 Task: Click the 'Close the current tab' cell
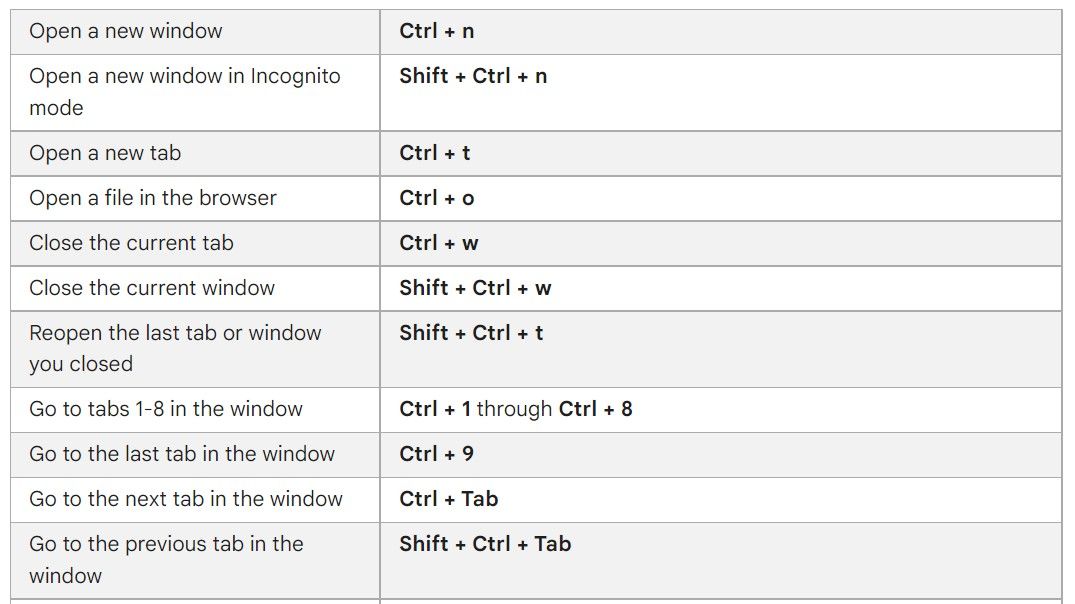pos(195,243)
